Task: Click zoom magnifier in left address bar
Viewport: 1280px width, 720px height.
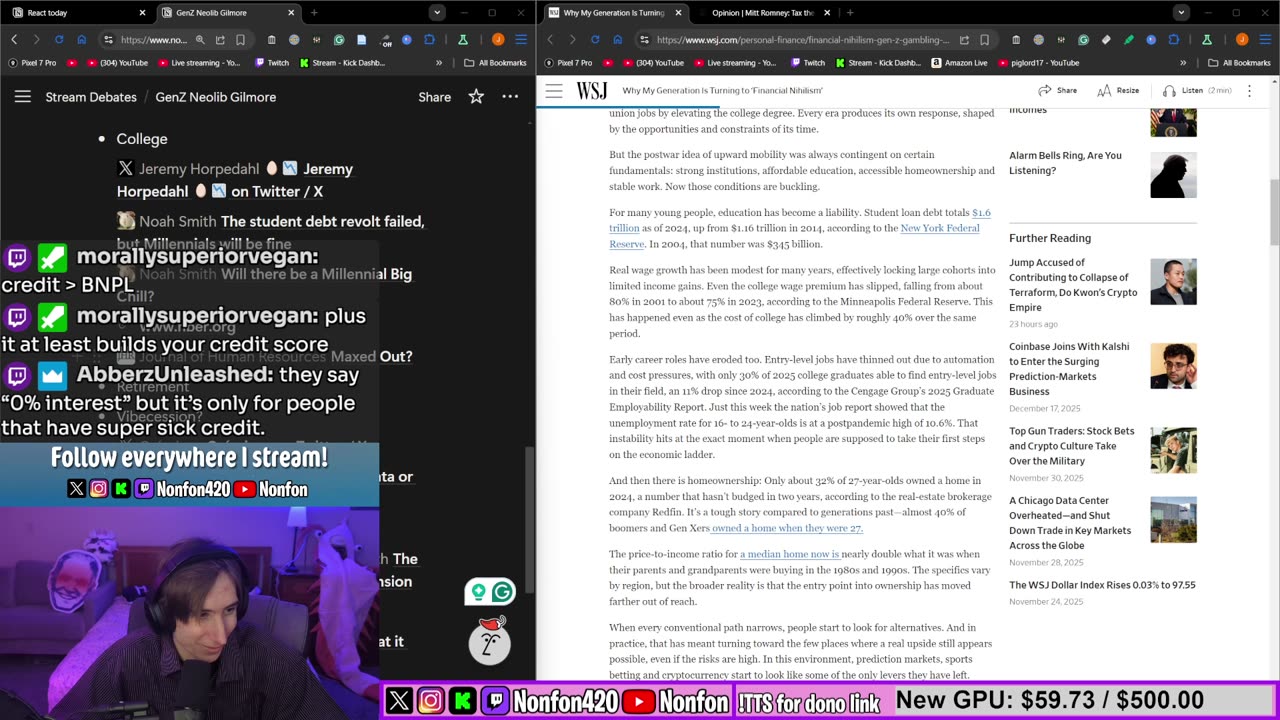Action: (x=200, y=40)
